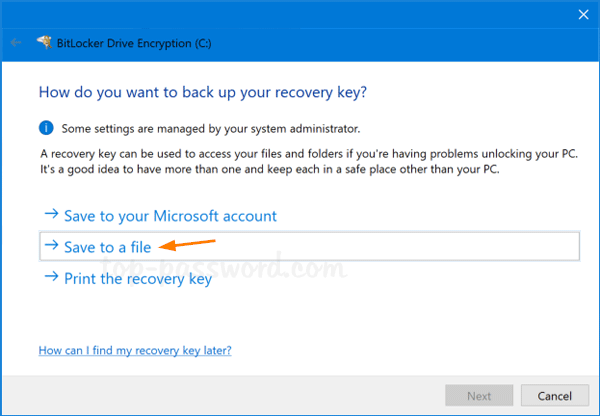Click the 'How do you want to back up' heading
This screenshot has height=416, width=600.
202,92
